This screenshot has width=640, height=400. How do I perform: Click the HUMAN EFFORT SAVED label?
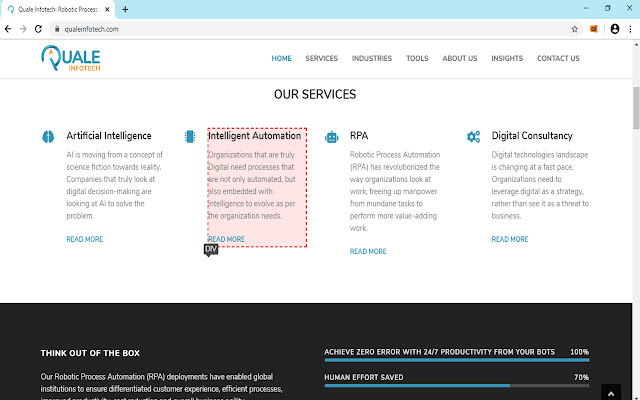[364, 377]
